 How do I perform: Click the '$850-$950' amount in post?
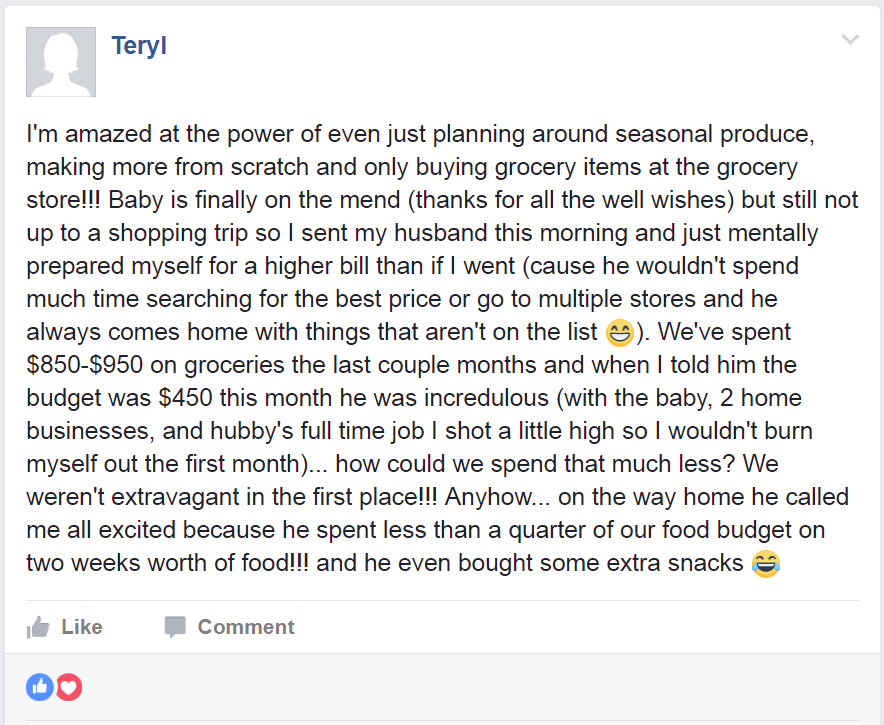coord(91,365)
